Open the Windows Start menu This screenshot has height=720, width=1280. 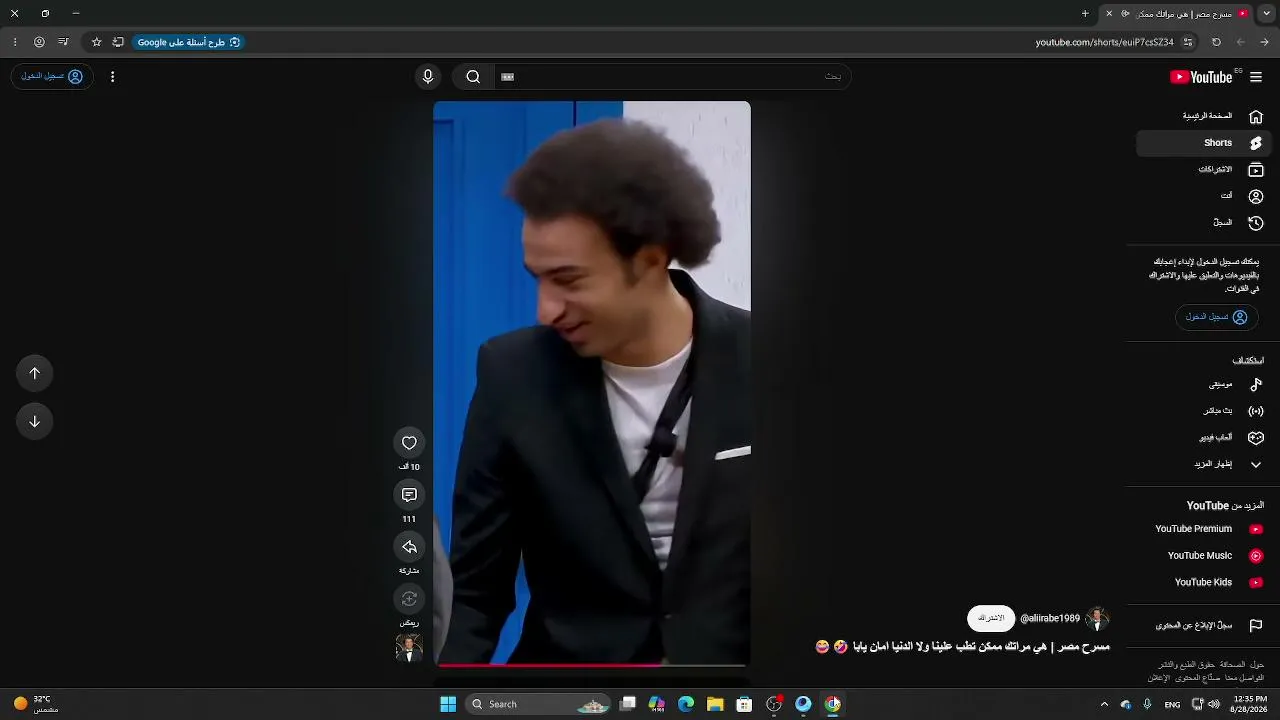click(x=448, y=704)
